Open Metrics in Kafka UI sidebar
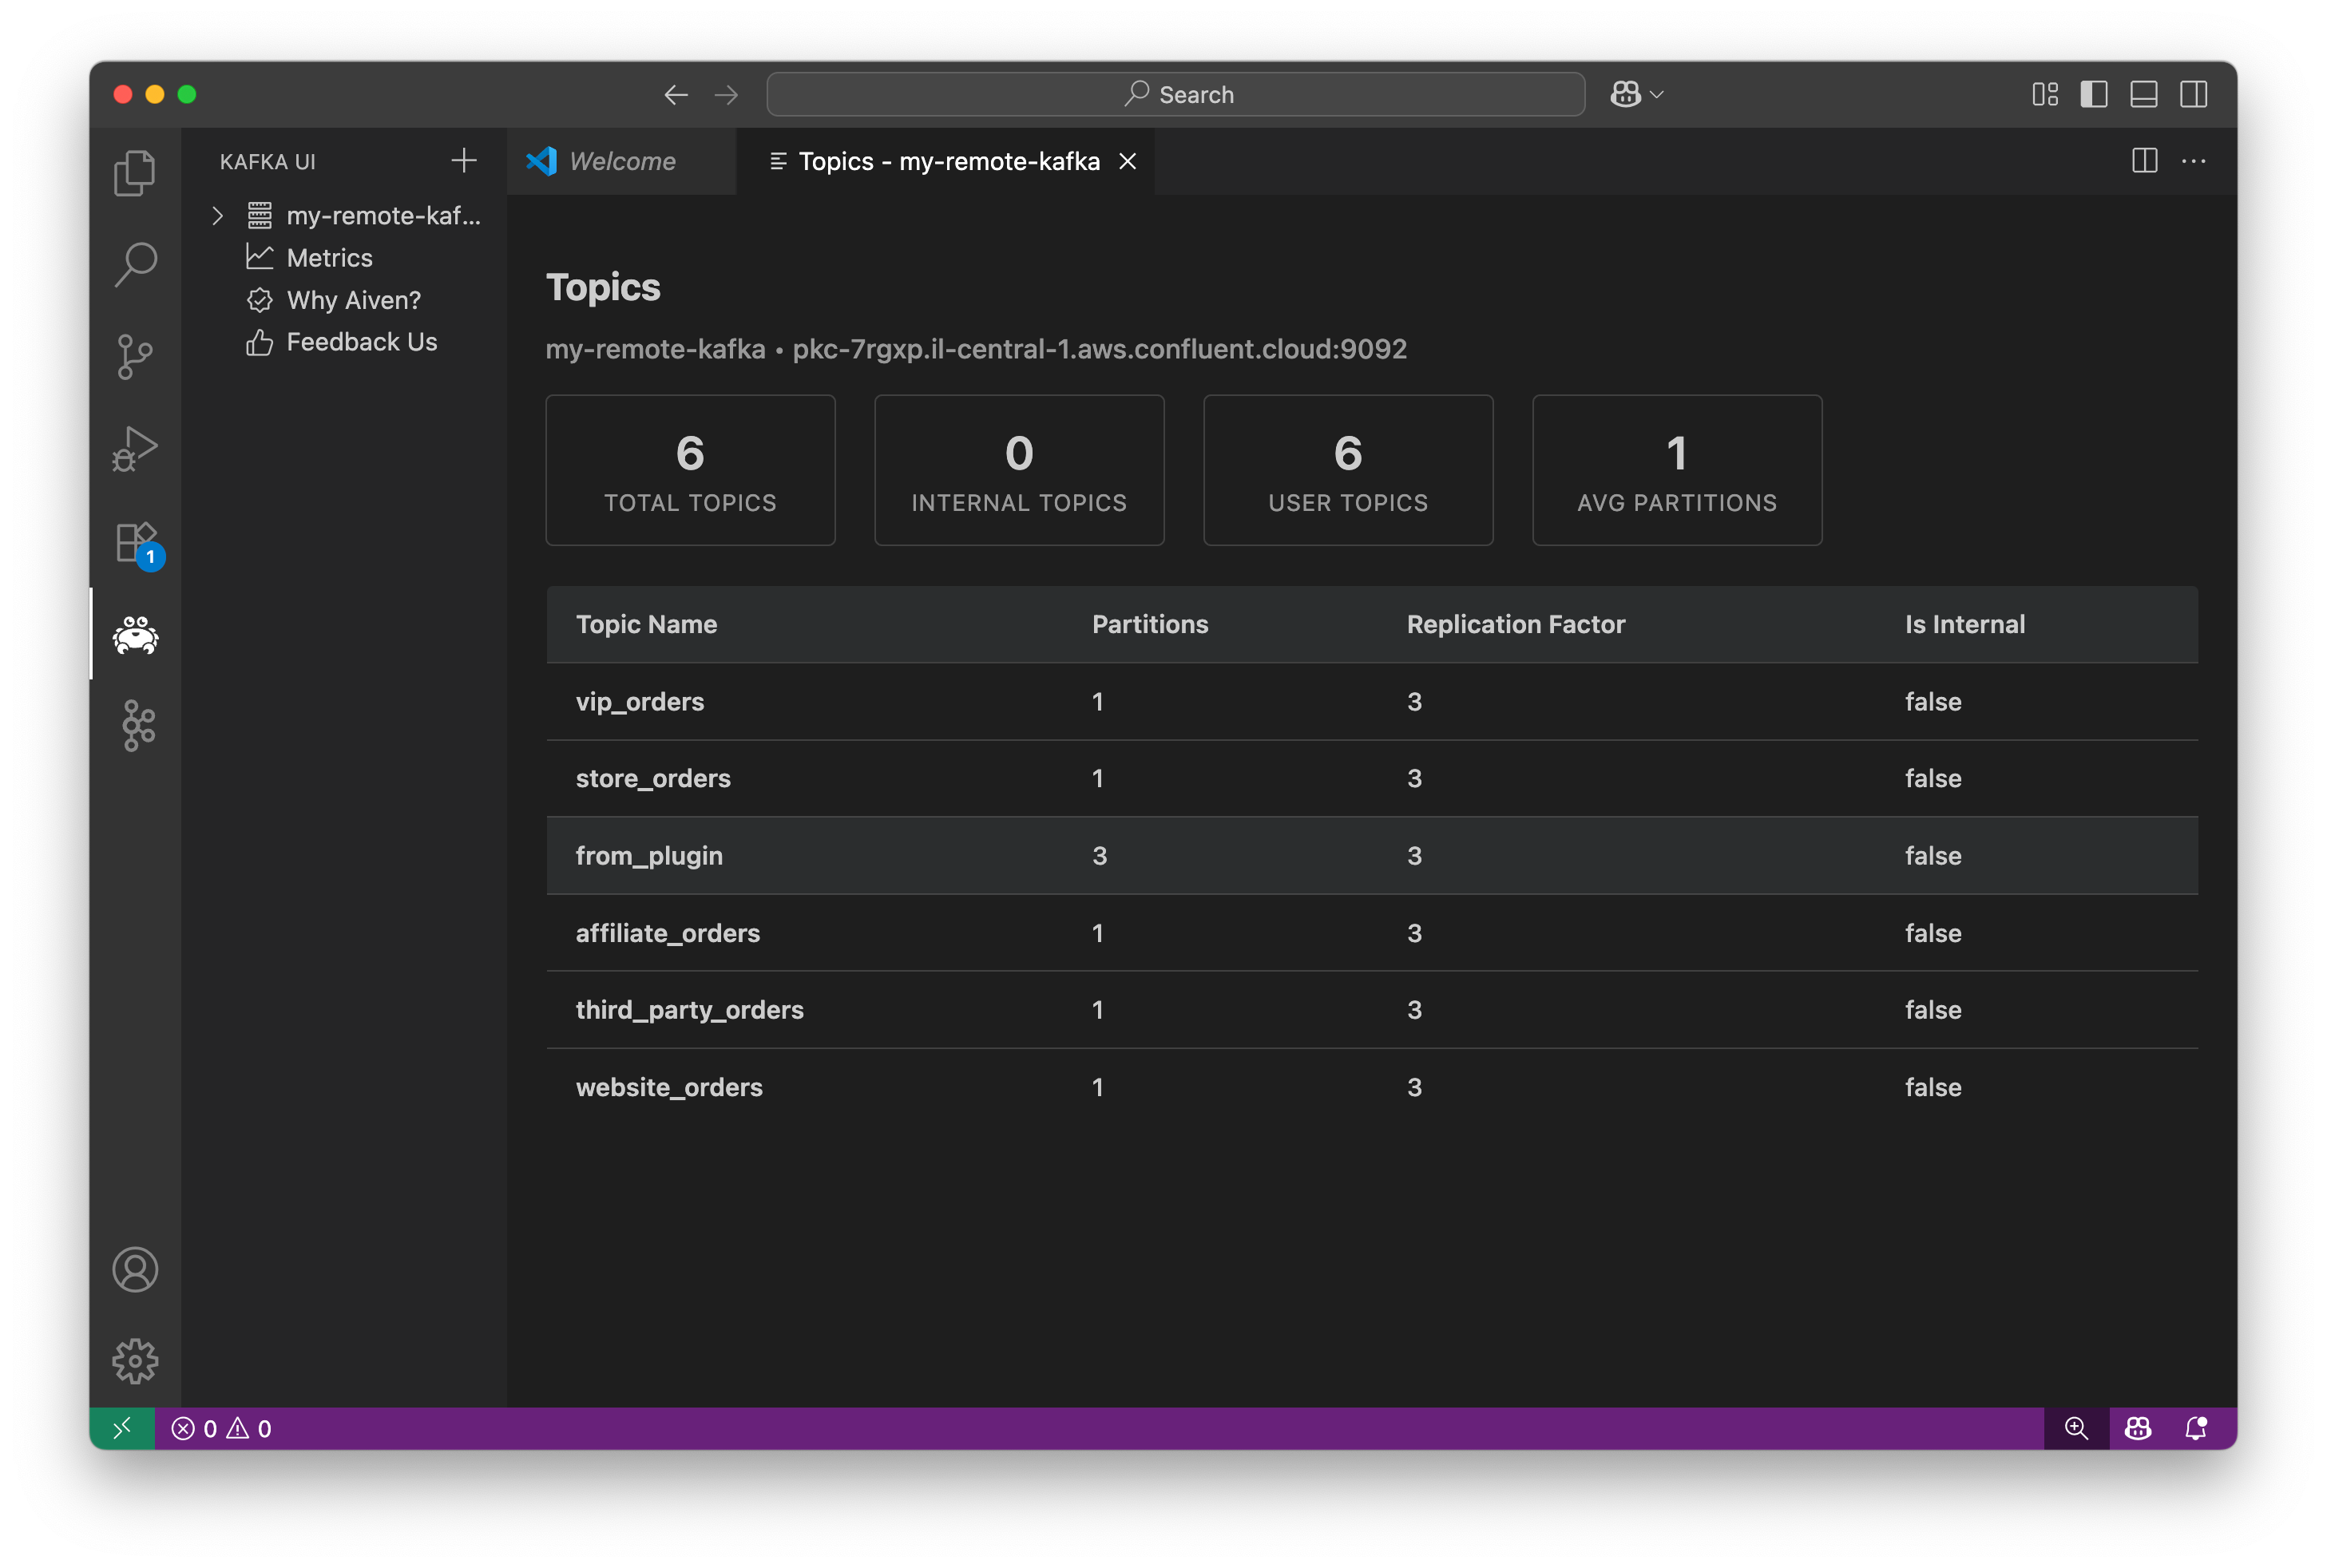 pos(329,258)
